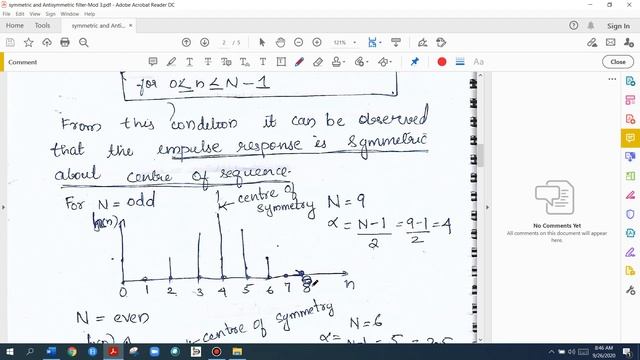Image resolution: width=640 pixels, height=360 pixels.
Task: Bookmark document with star icon
Action: click(29, 42)
